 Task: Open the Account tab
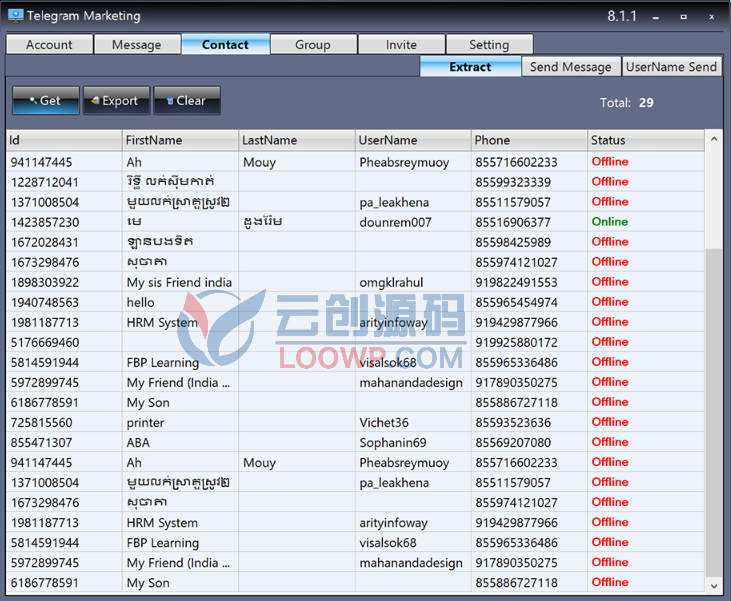click(x=49, y=44)
